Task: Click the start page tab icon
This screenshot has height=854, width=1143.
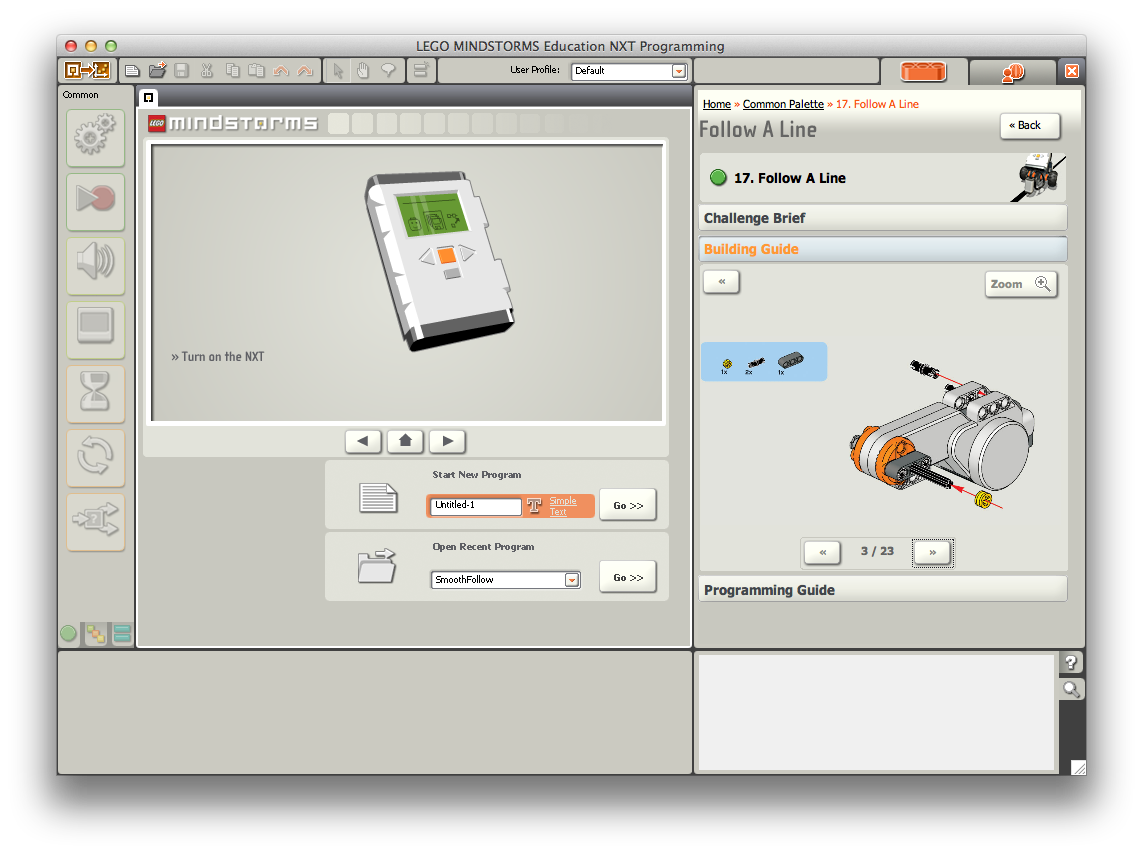Action: [x=148, y=97]
